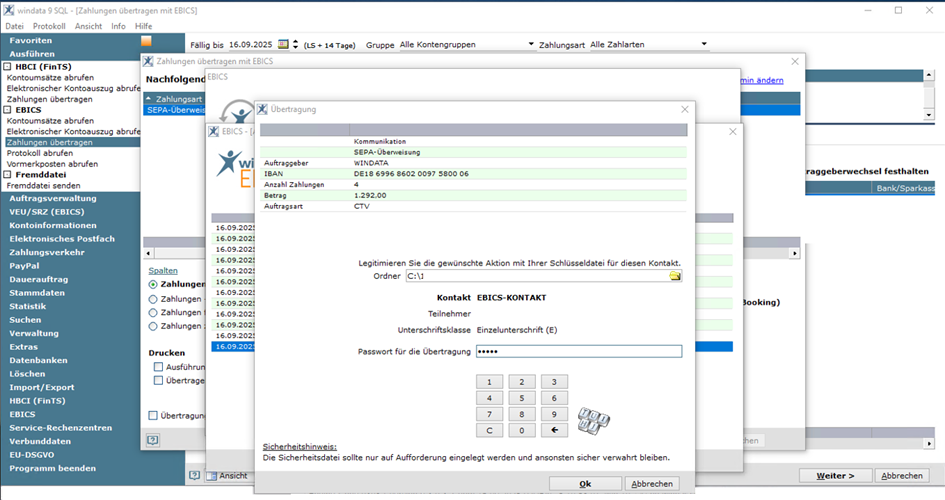This screenshot has height=500, width=945.
Task: Click the orange square icon beside Favoriten
Action: pyautogui.click(x=146, y=41)
